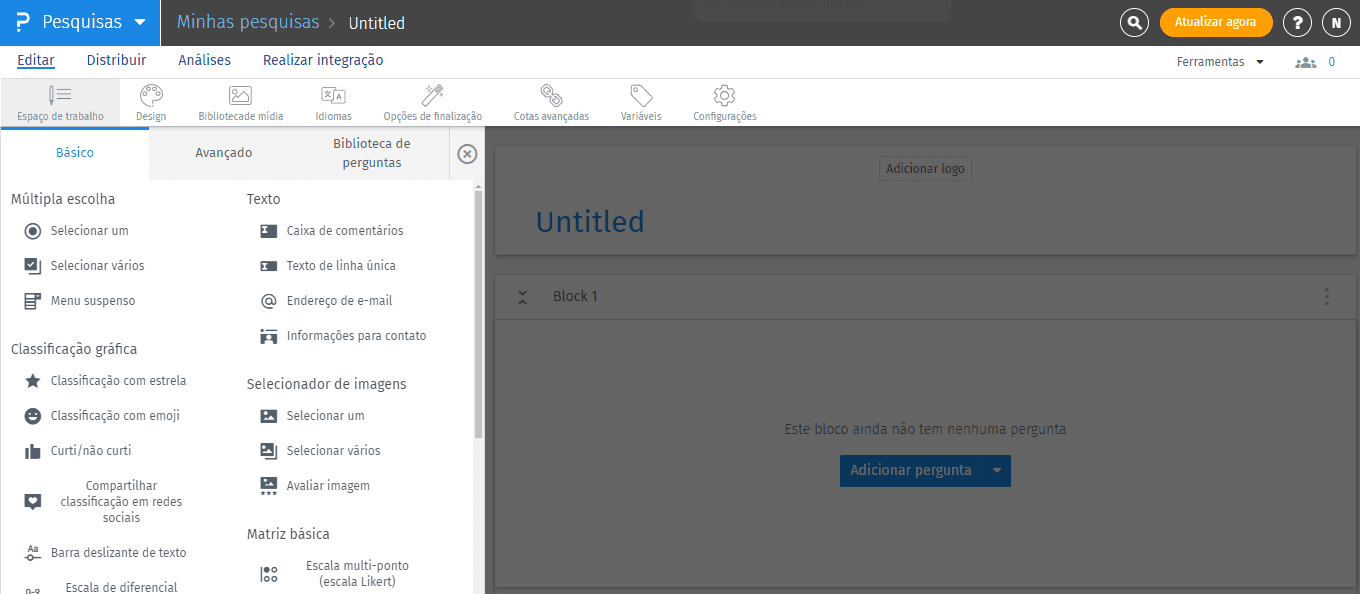The image size is (1360, 594).
Task: Add Informações para contato question
Action: 343,336
